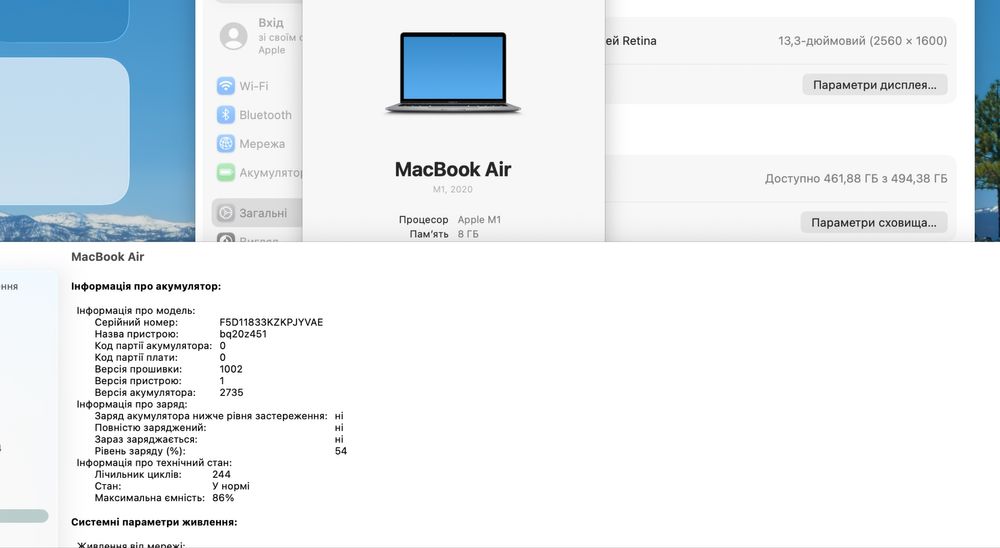Click battery version value 2735
Viewport: 1000px width, 548px height.
point(232,392)
